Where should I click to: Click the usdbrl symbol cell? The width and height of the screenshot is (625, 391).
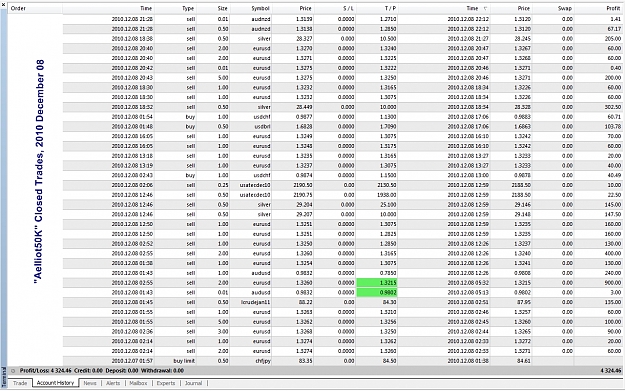point(262,127)
